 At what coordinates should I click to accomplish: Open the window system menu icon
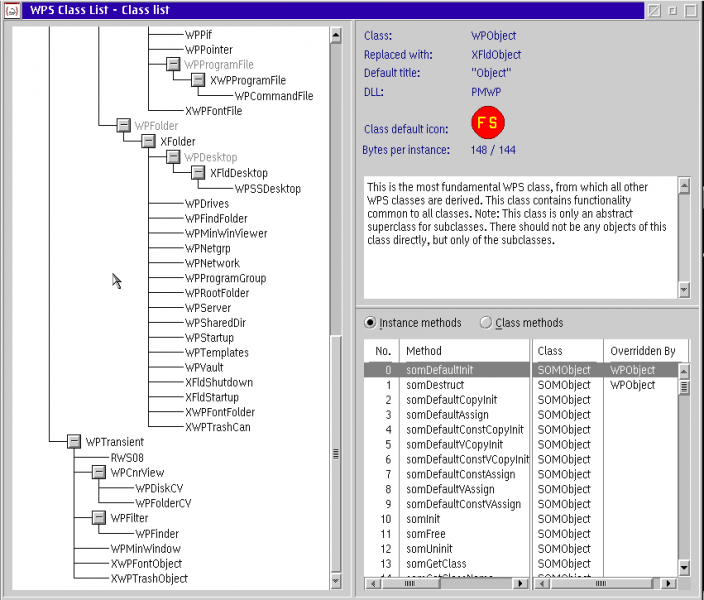tap(12, 10)
